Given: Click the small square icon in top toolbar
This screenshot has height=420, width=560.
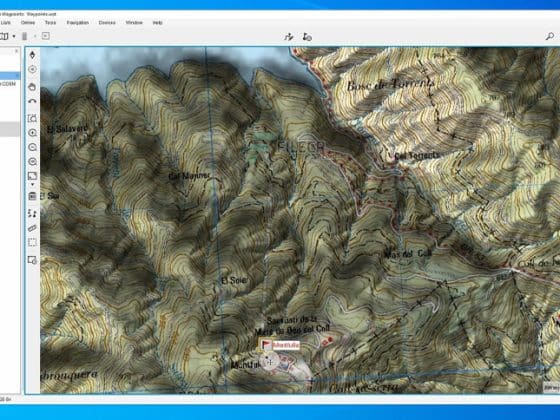Looking at the screenshot, I should (x=46, y=36).
